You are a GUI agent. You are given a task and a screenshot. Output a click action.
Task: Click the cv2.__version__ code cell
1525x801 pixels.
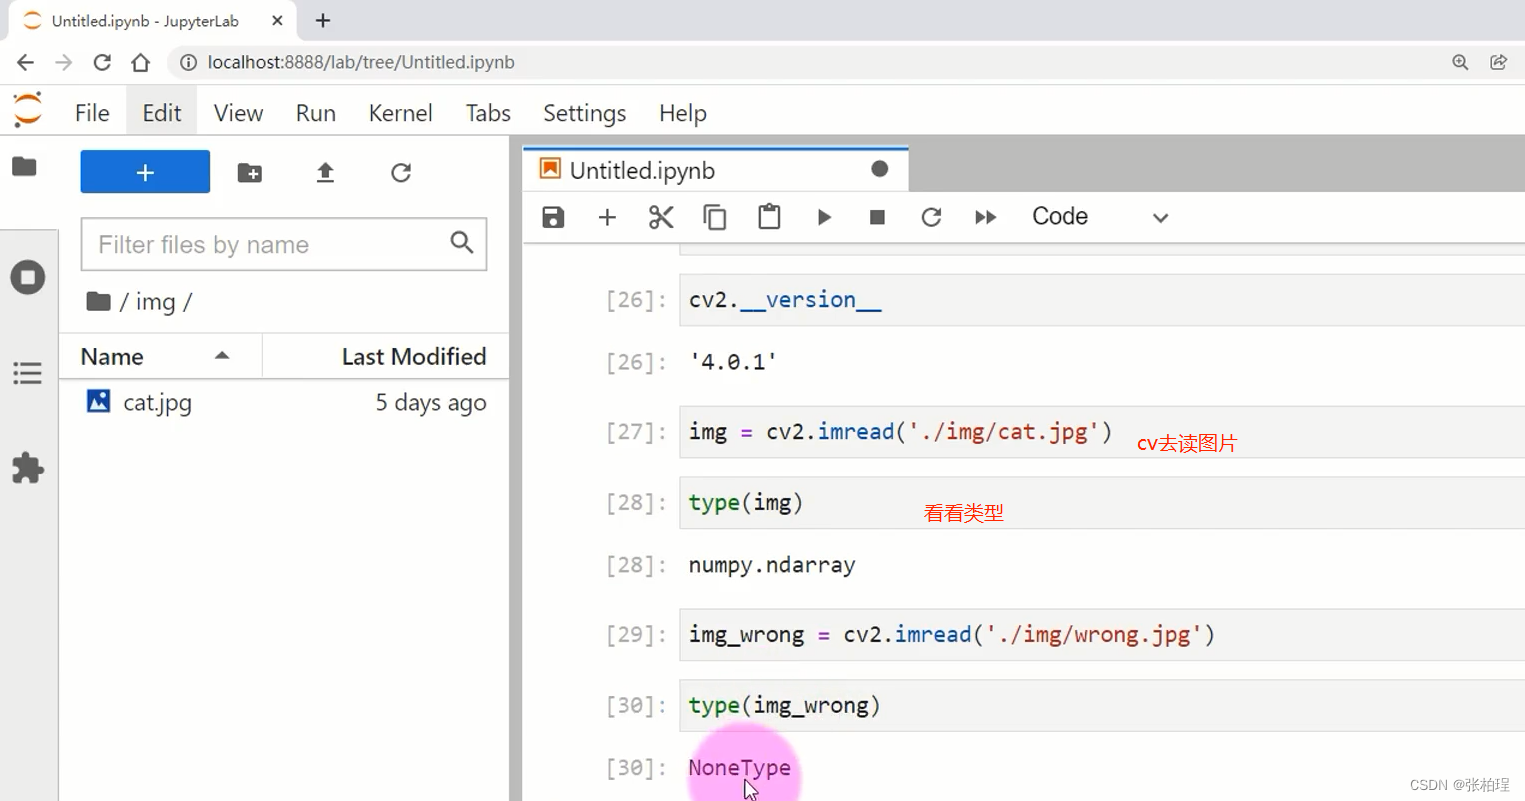click(1102, 300)
